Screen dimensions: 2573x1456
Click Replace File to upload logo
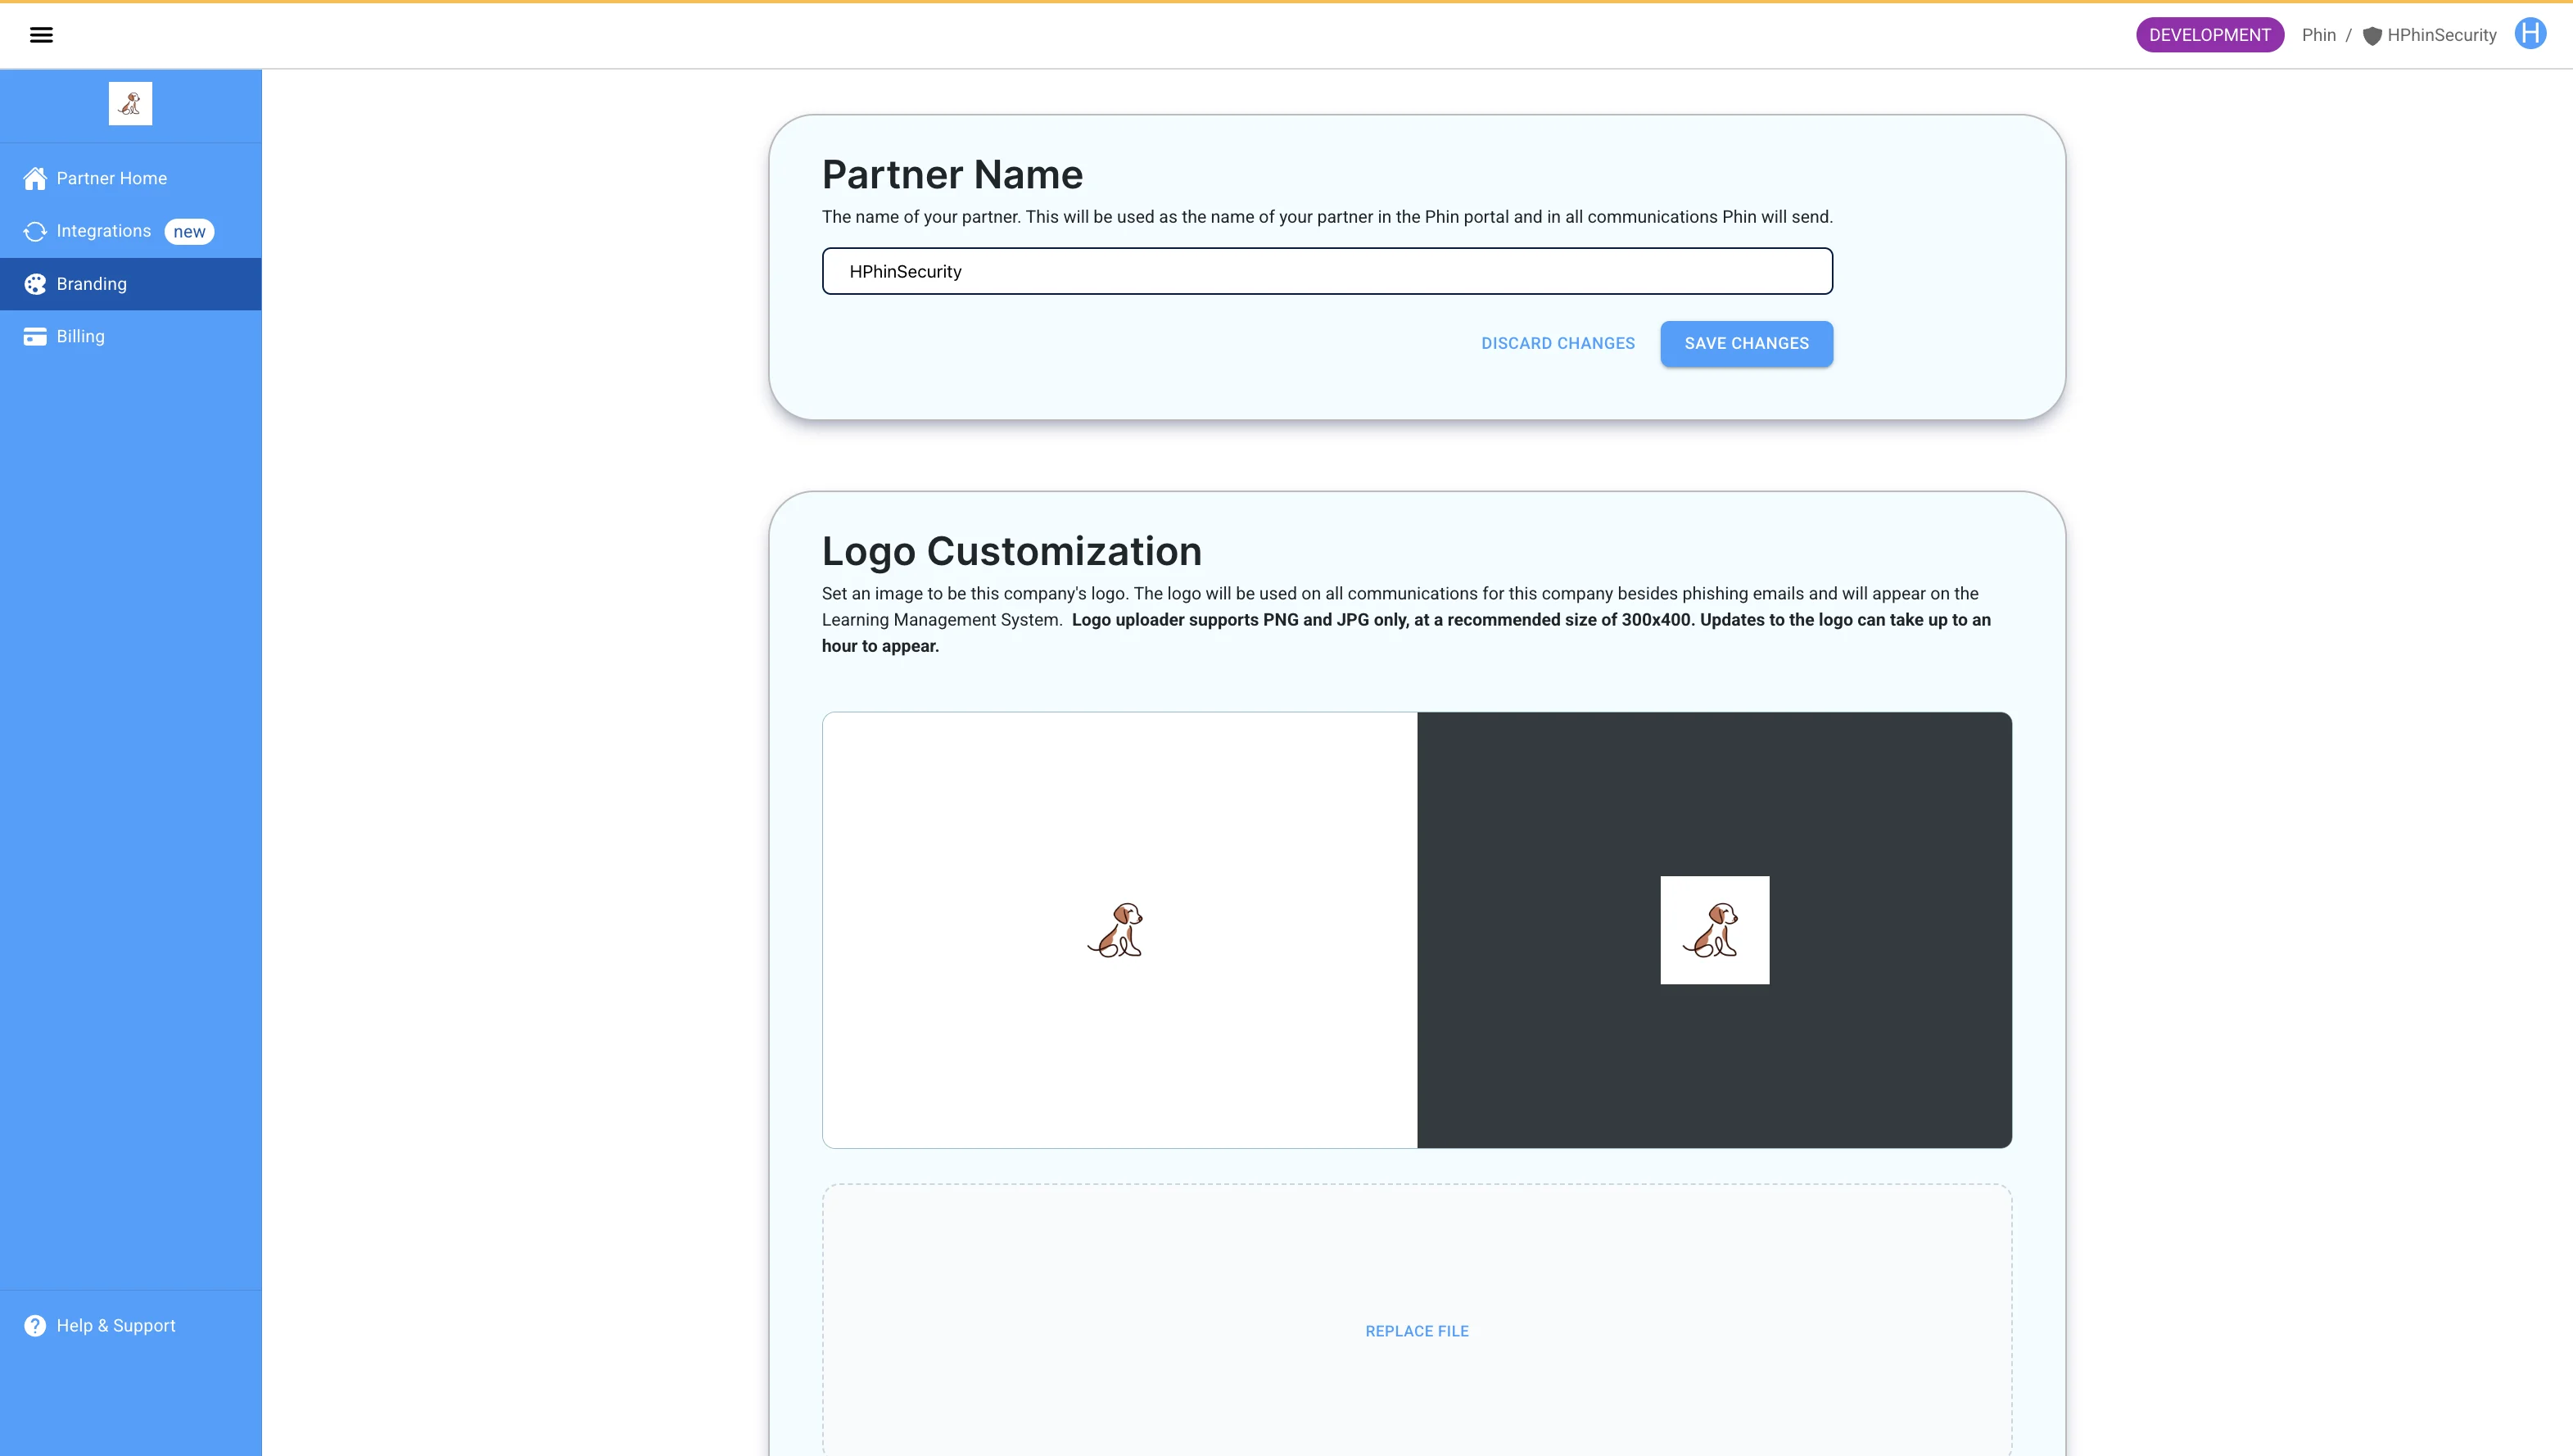point(1416,1331)
